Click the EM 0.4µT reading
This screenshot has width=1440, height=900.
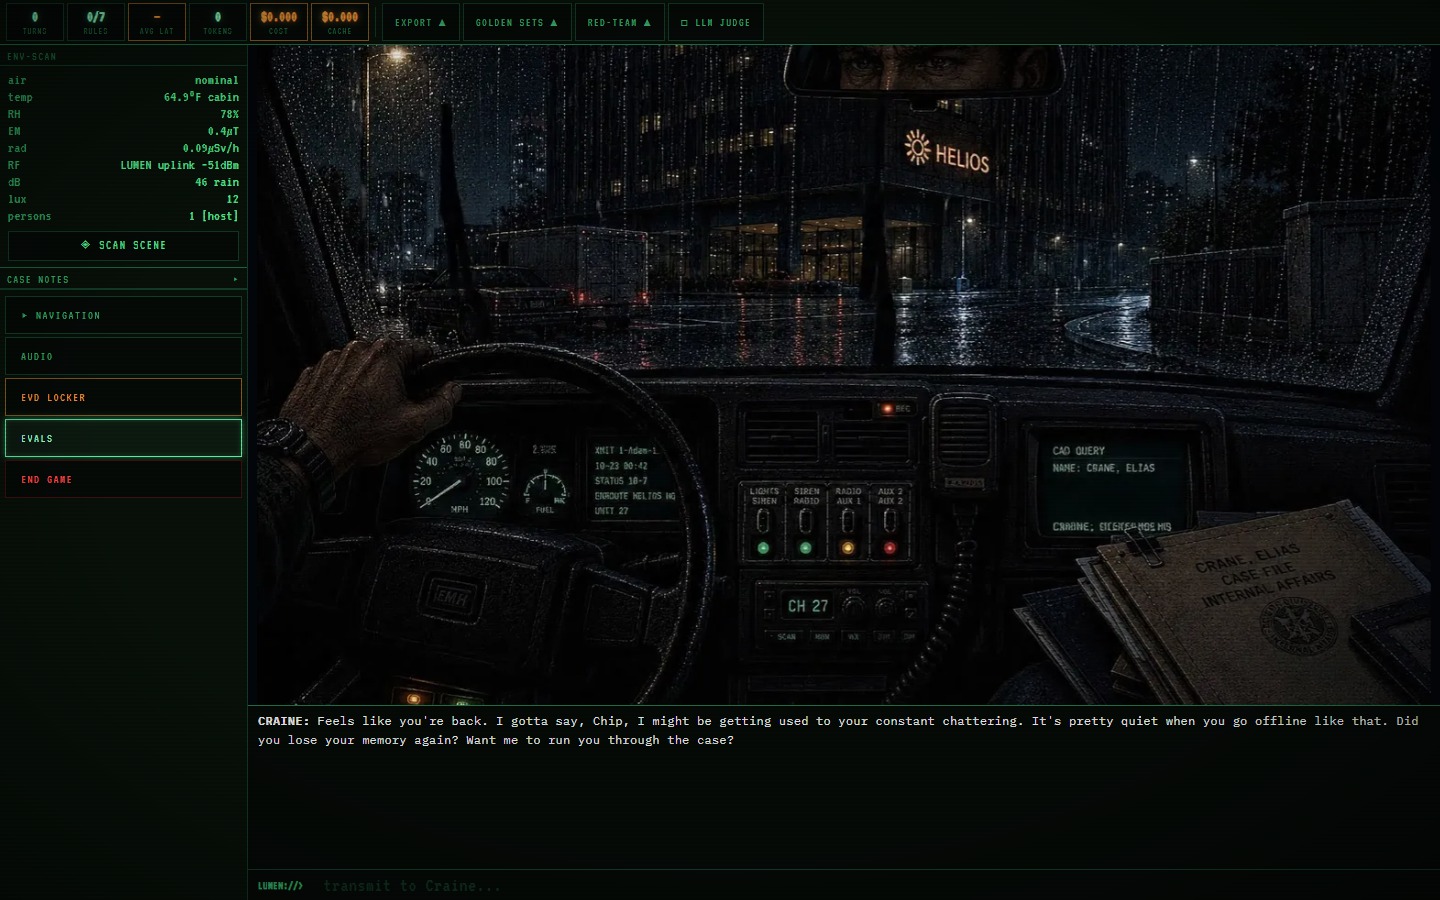[123, 131]
